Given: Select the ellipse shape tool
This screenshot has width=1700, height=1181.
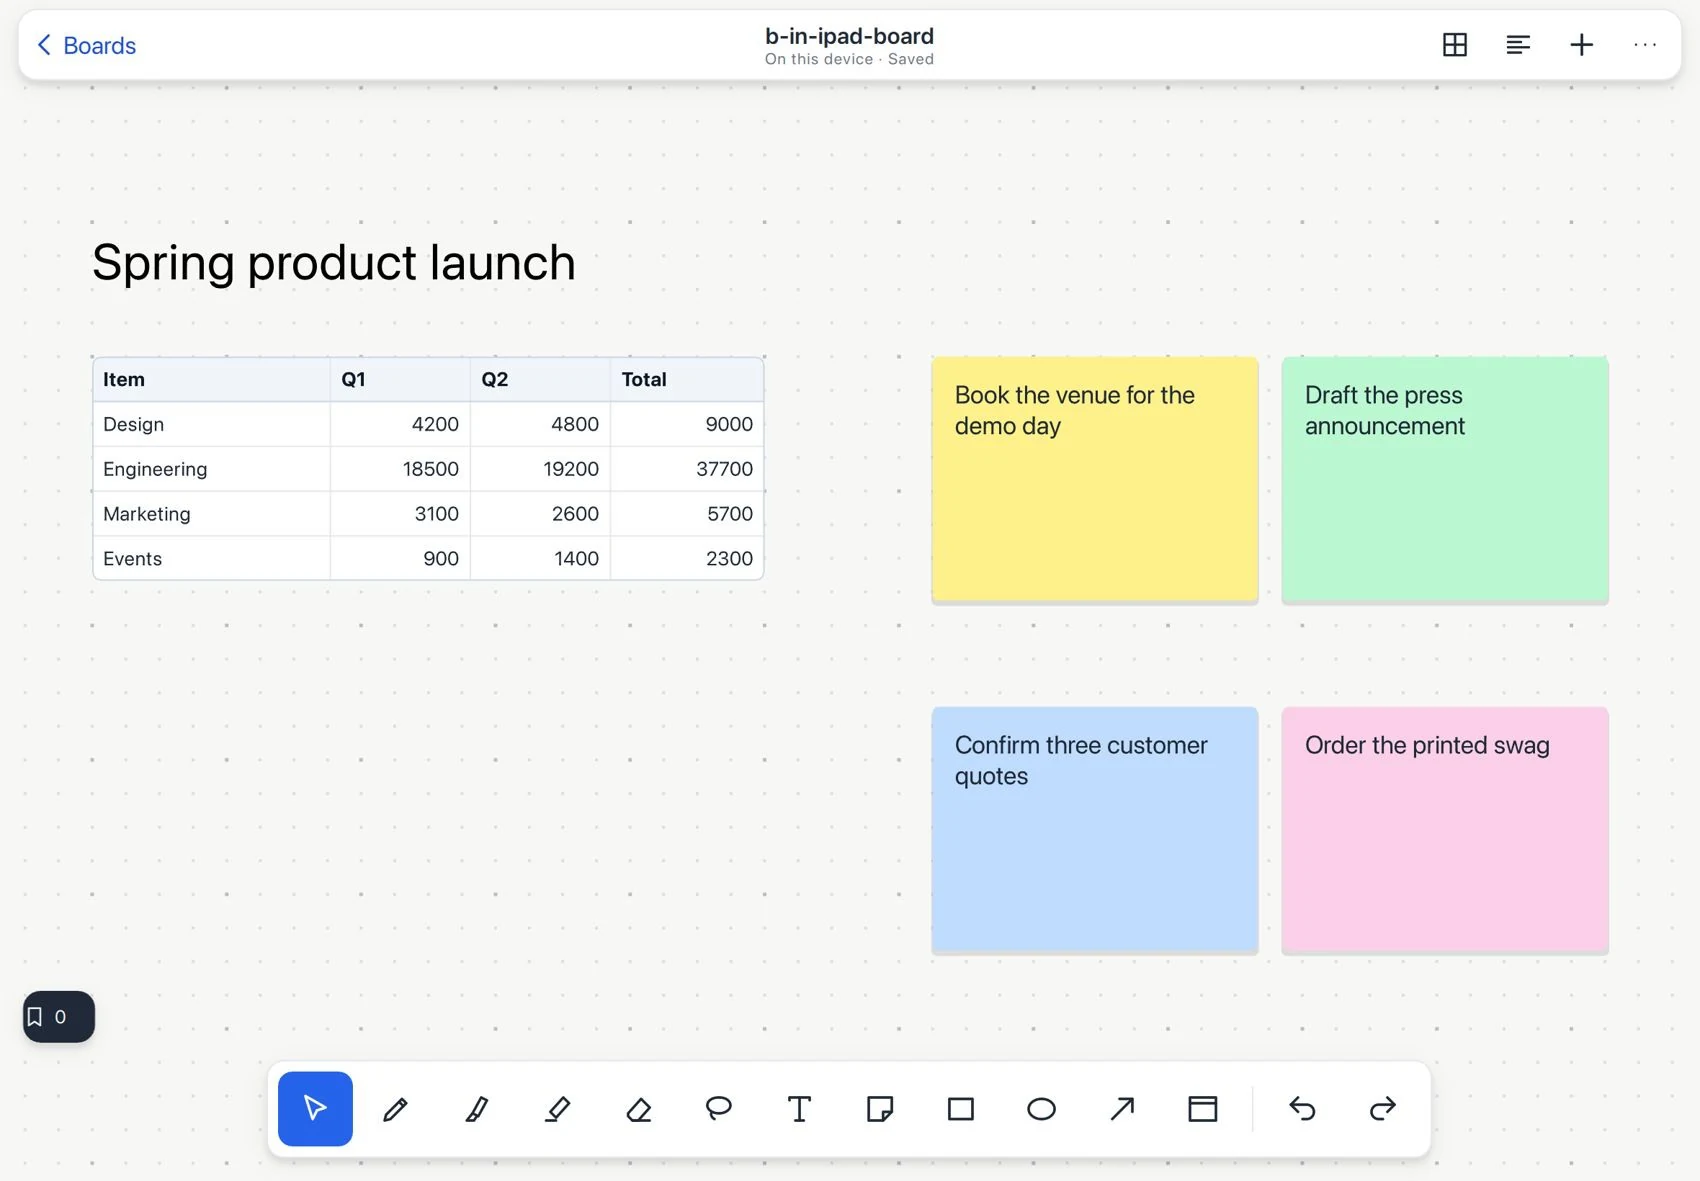Looking at the screenshot, I should 1041,1108.
